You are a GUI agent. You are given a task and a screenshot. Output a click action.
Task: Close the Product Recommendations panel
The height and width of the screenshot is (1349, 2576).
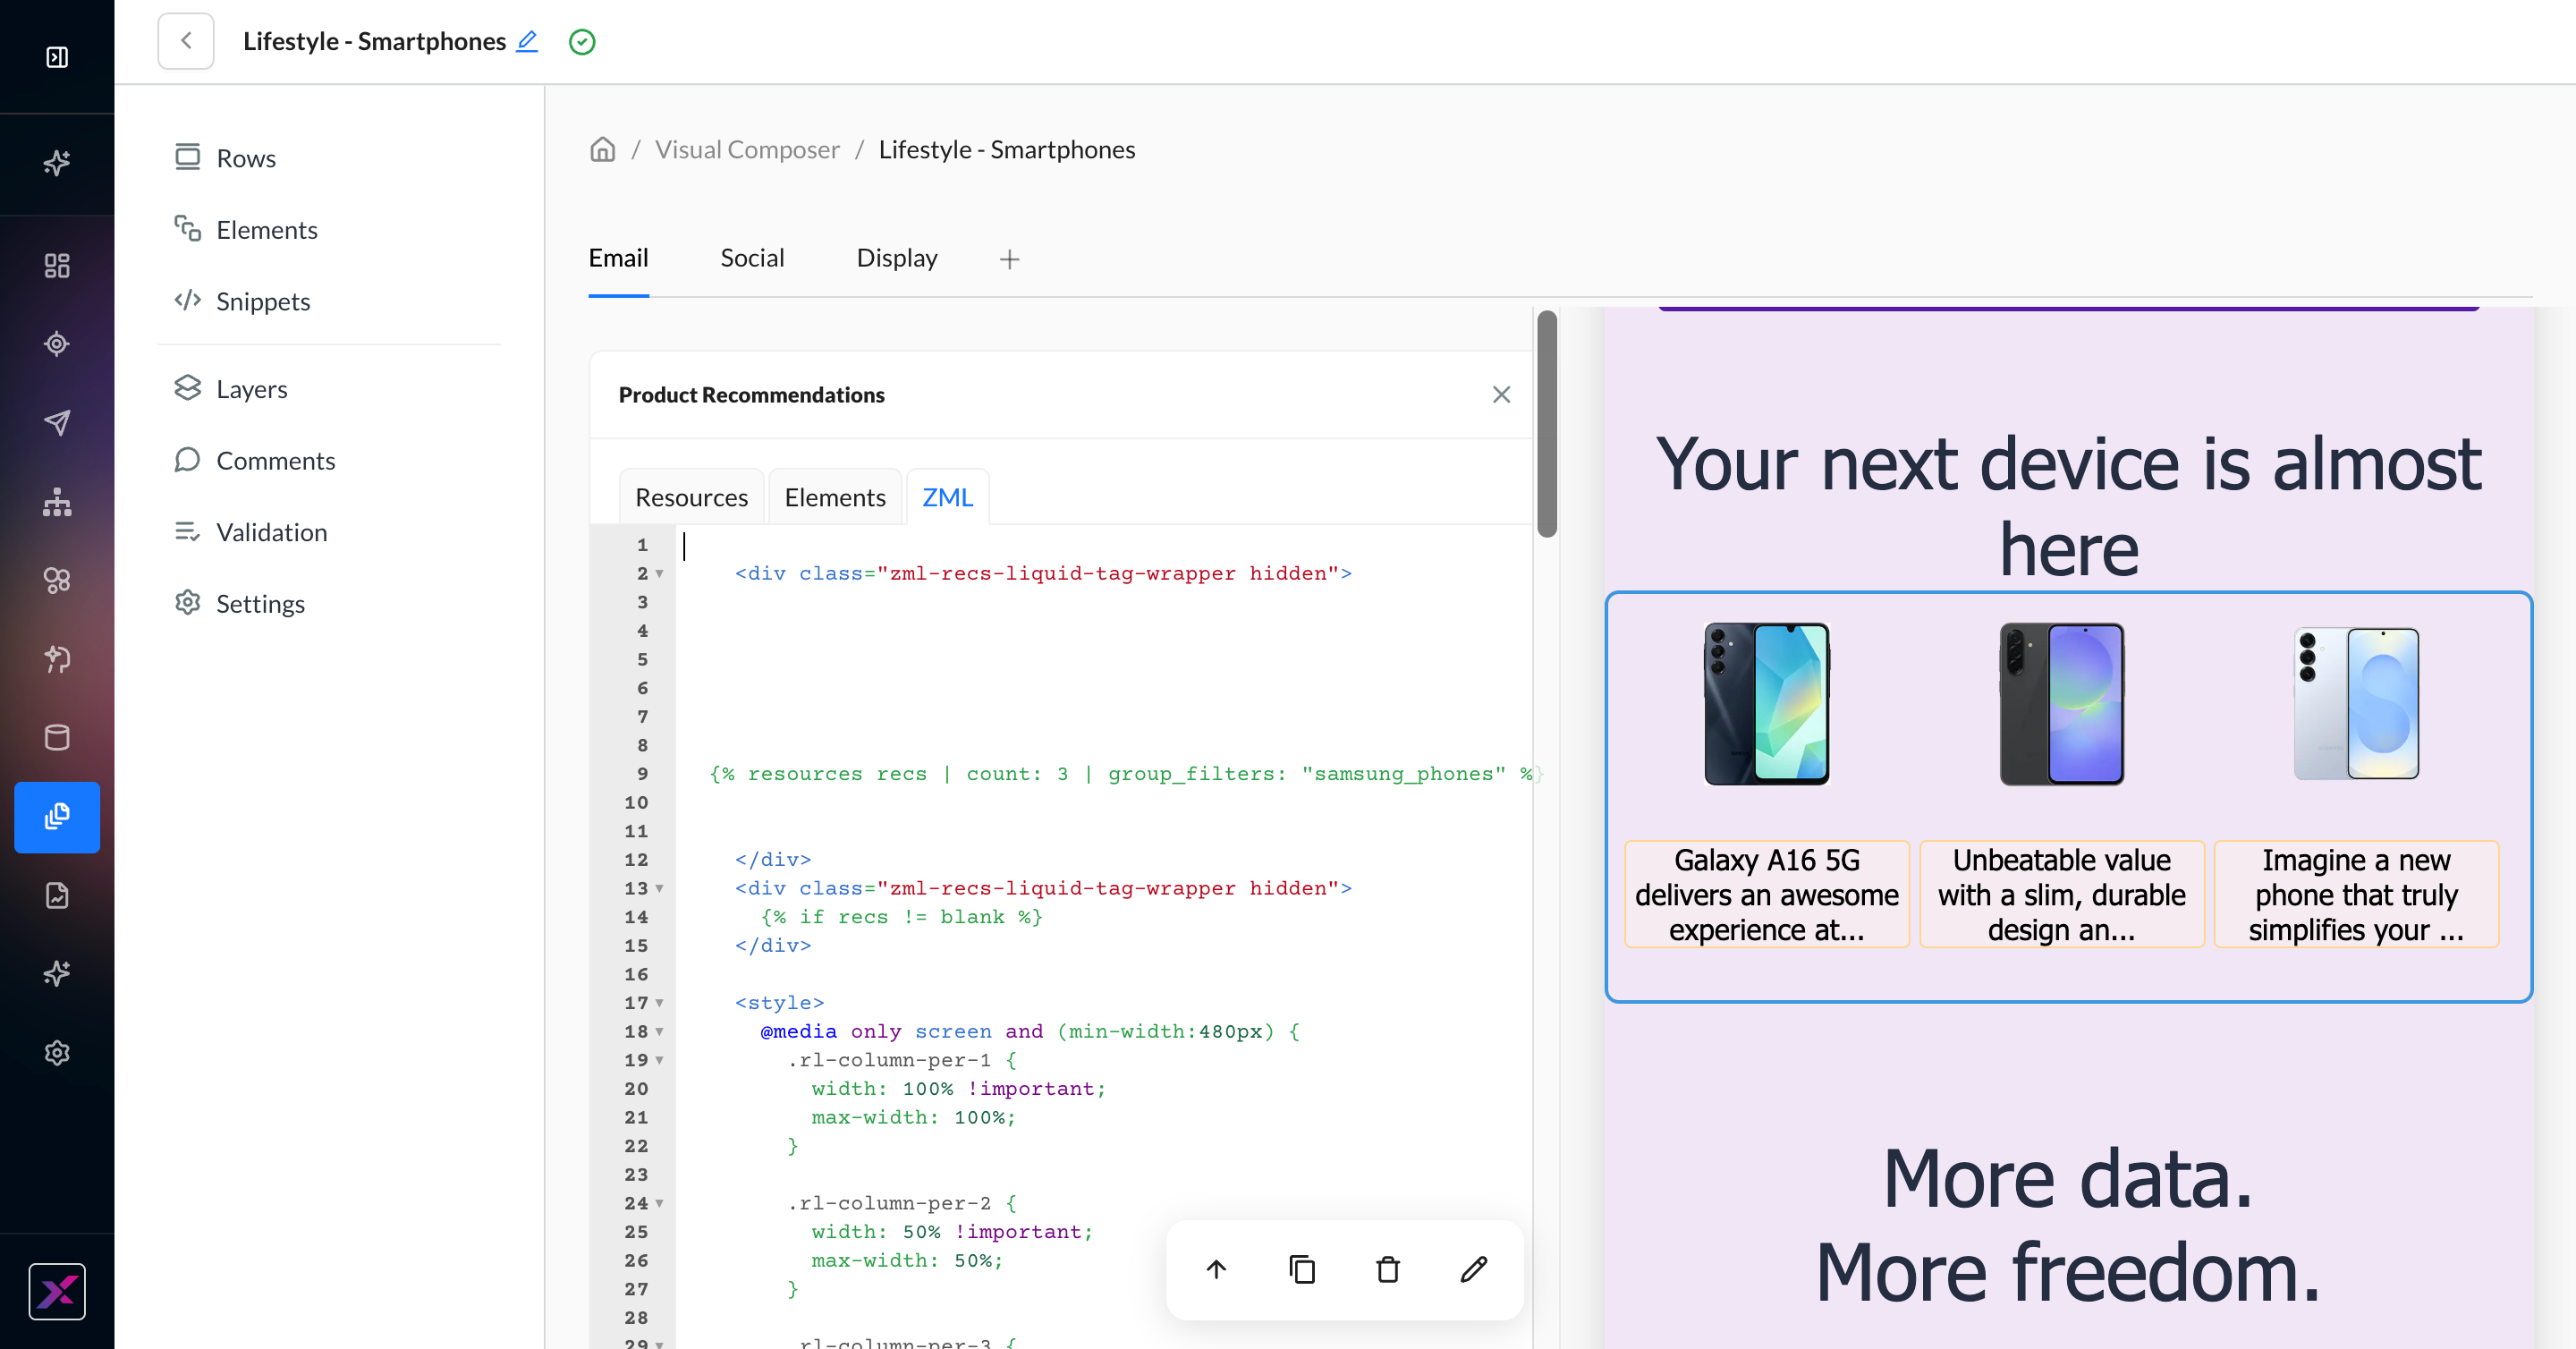click(x=1501, y=394)
